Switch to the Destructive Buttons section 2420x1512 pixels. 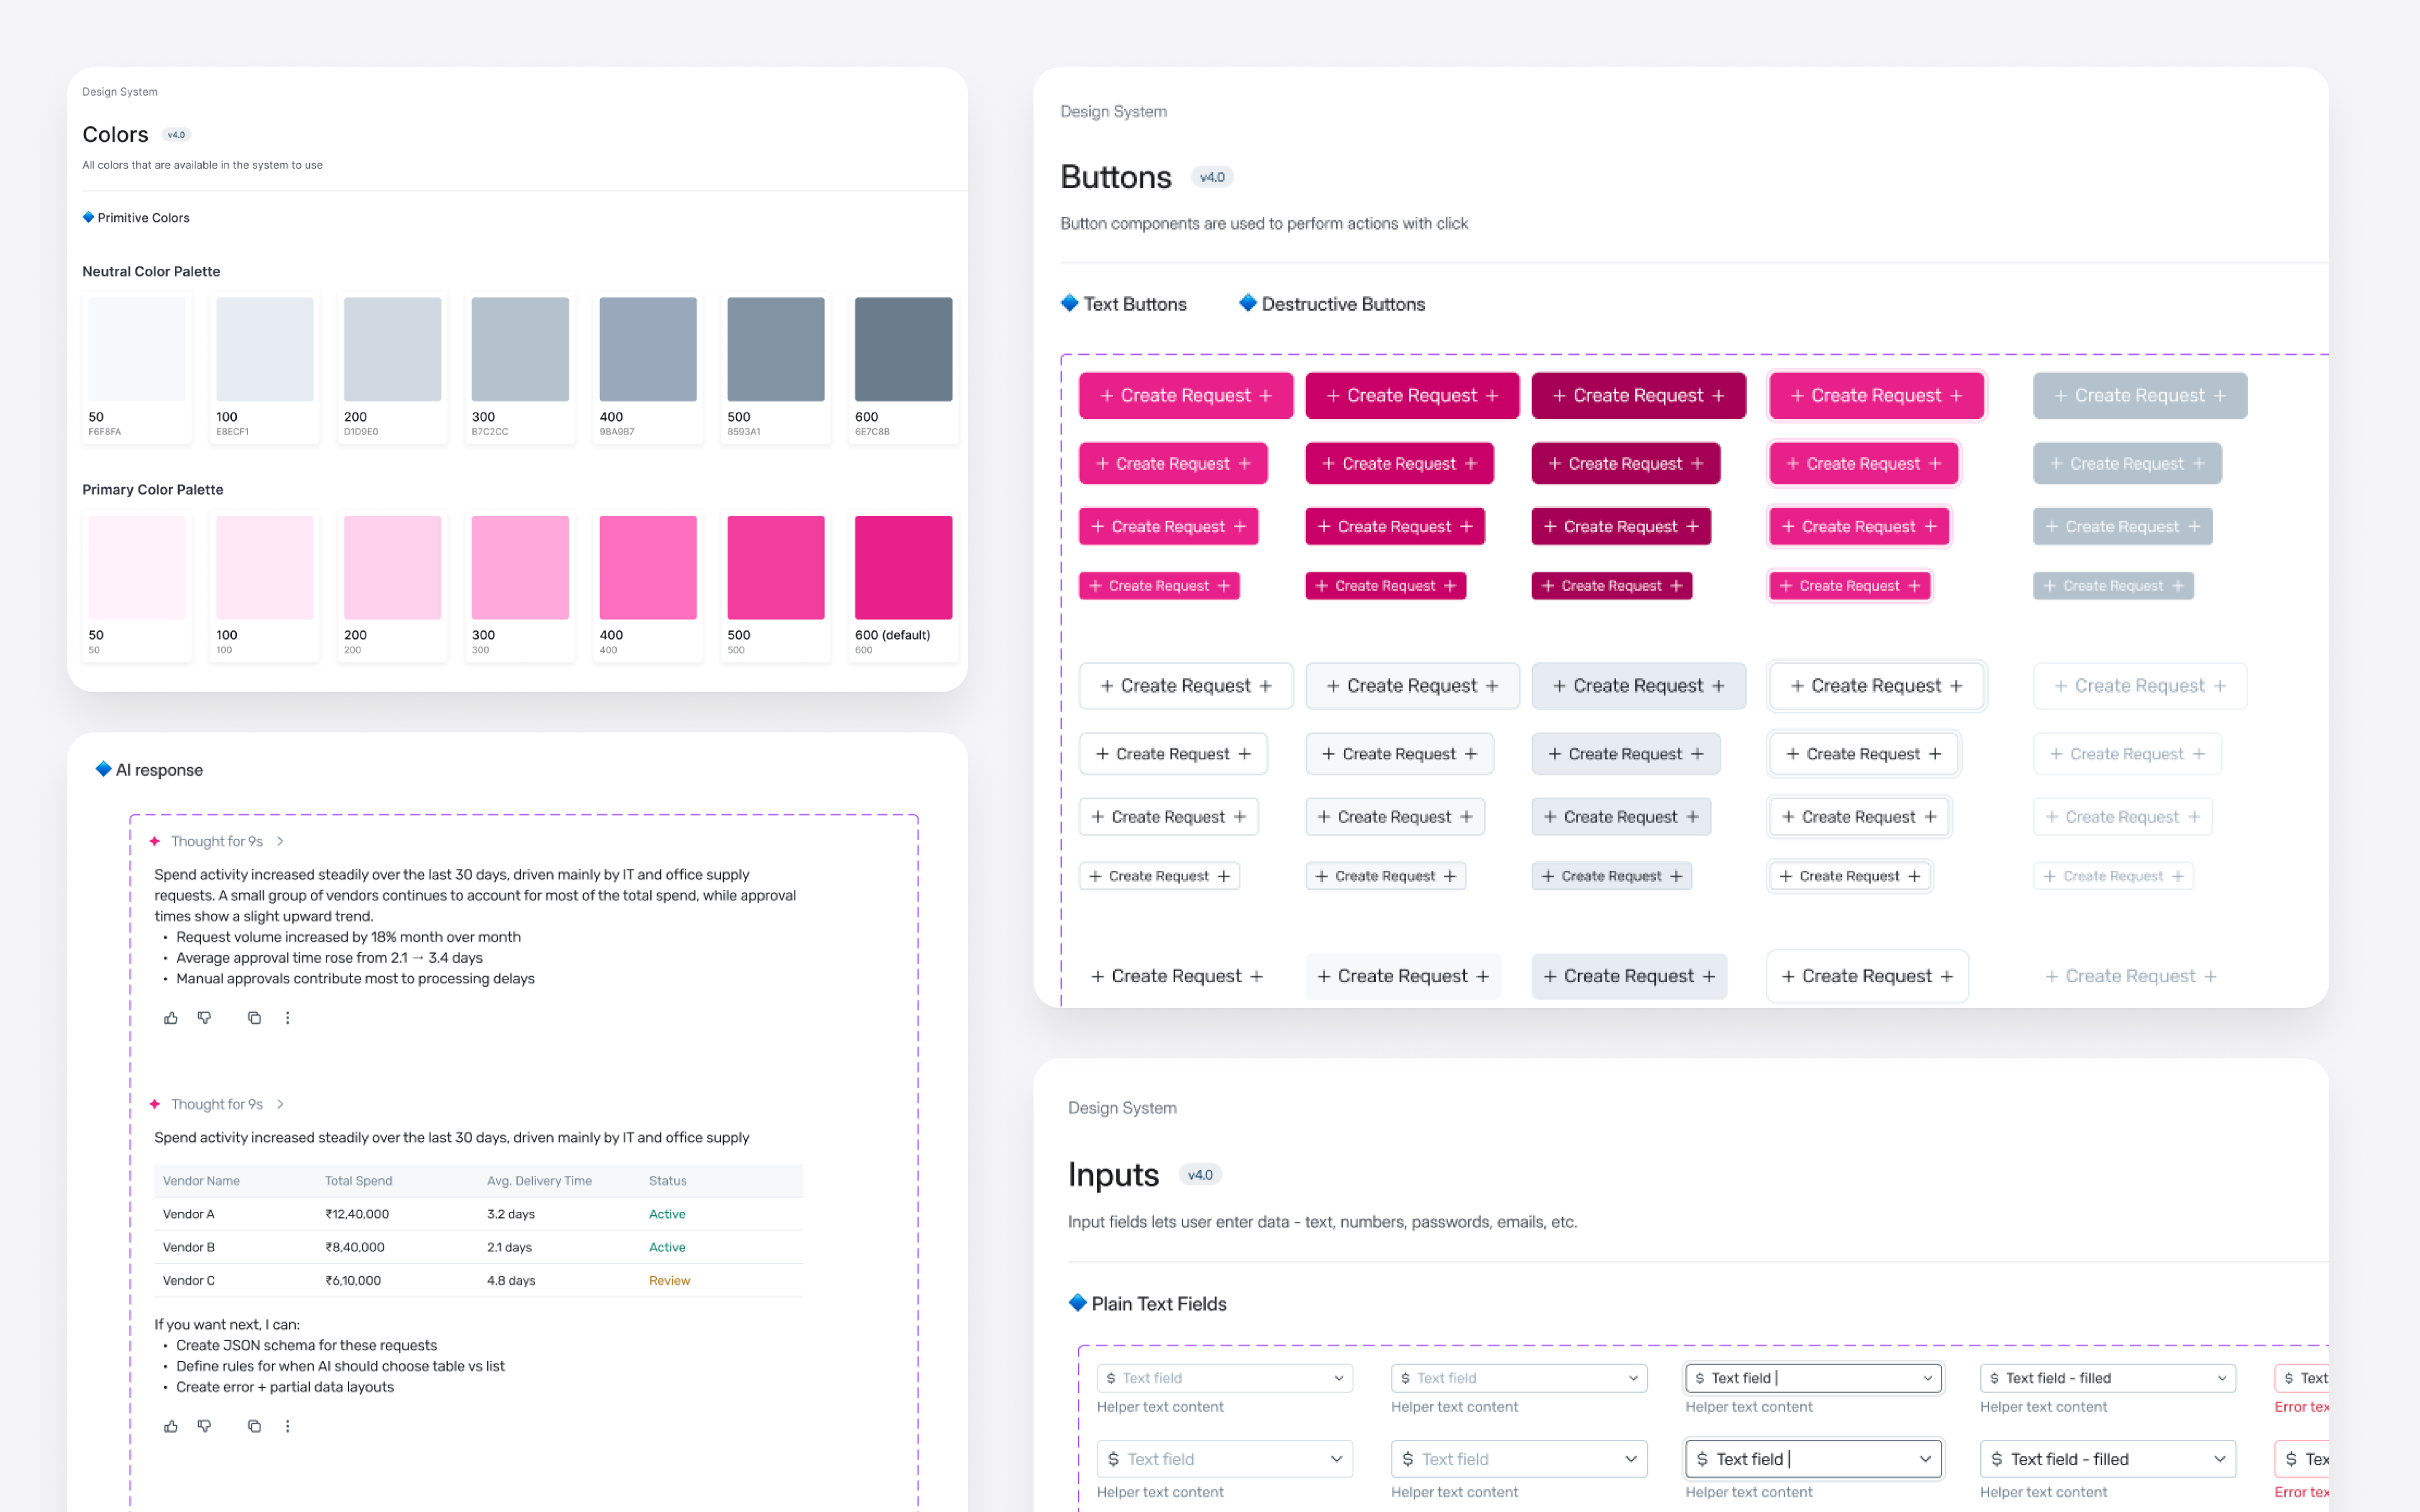(1343, 304)
